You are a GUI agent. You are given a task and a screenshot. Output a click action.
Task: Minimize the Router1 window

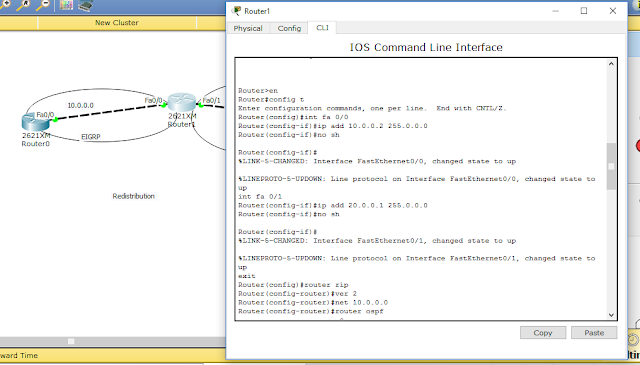pyautogui.click(x=556, y=11)
